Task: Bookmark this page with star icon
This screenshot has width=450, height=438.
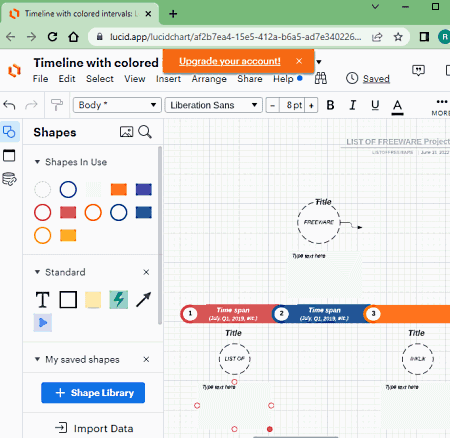Action: click(x=398, y=37)
